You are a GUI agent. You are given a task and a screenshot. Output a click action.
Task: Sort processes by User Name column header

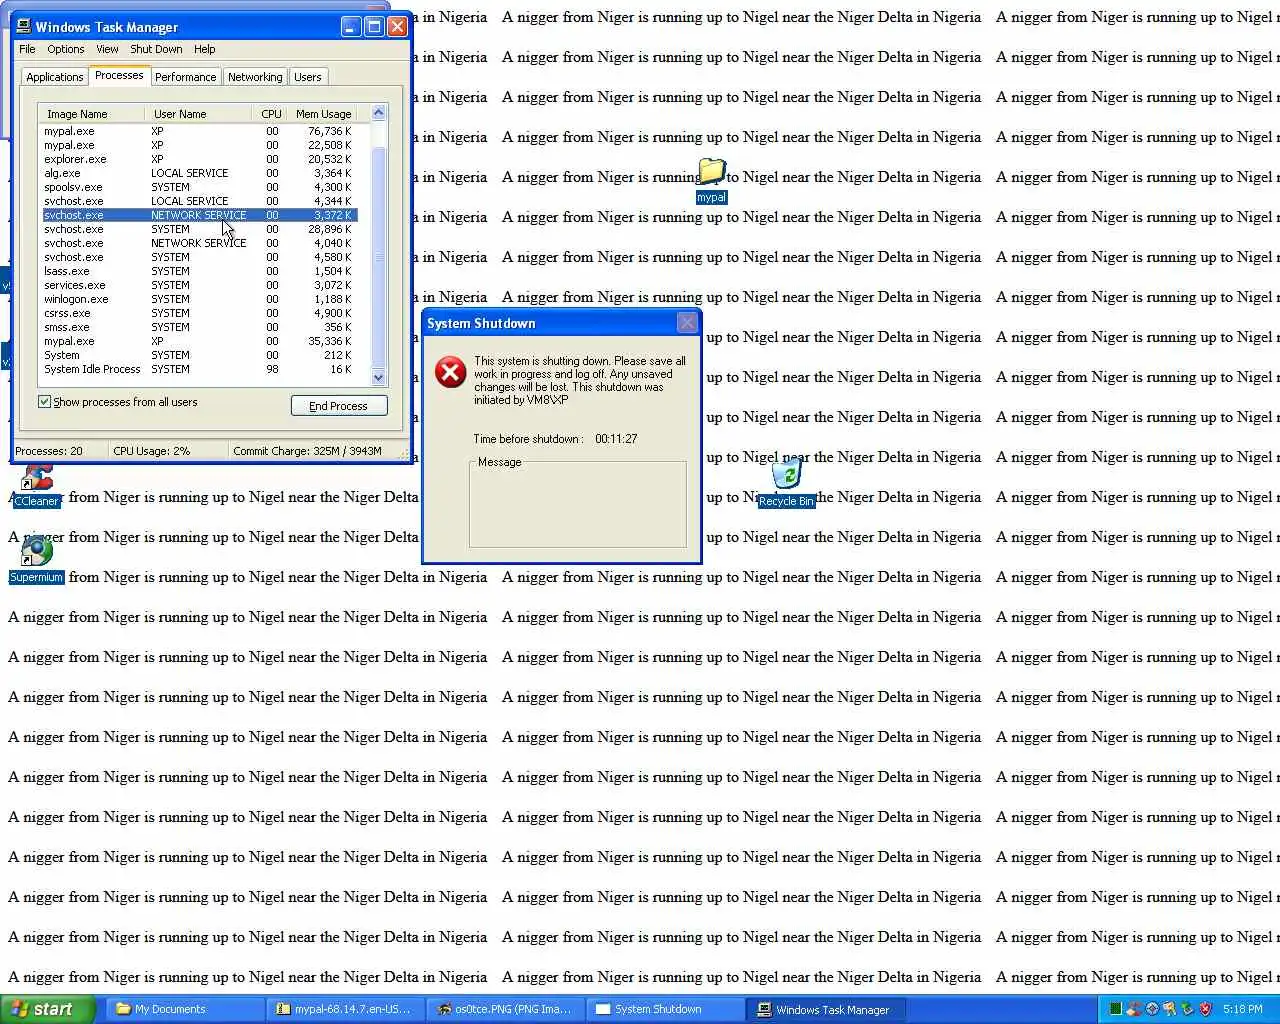click(198, 114)
